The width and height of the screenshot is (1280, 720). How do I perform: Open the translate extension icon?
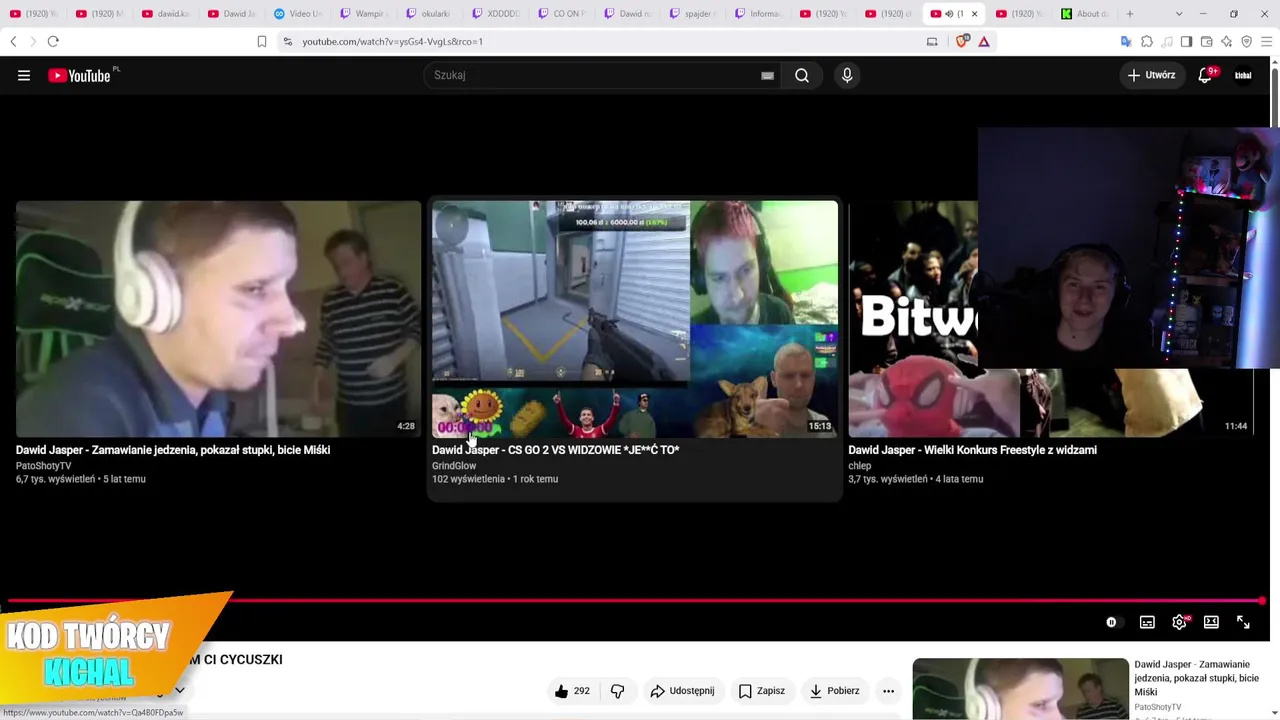pos(1126,41)
